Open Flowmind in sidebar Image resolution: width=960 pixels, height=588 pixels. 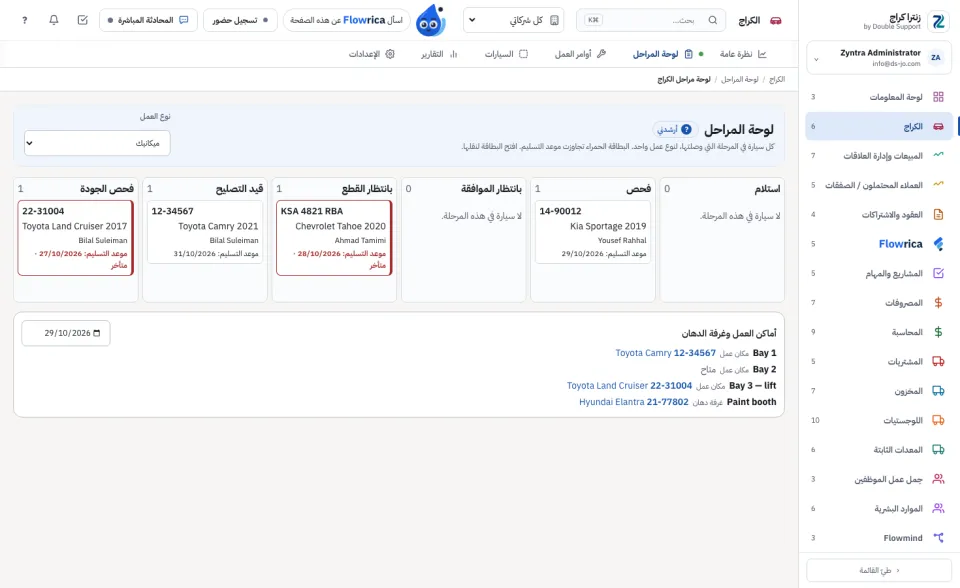[x=879, y=538]
